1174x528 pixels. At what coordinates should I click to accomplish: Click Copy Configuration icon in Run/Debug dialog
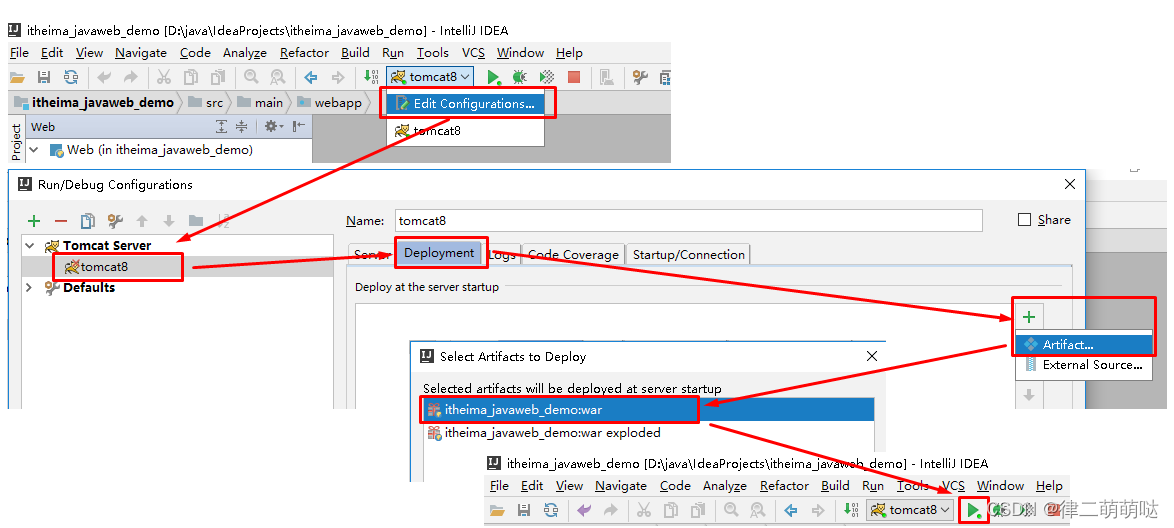88,221
